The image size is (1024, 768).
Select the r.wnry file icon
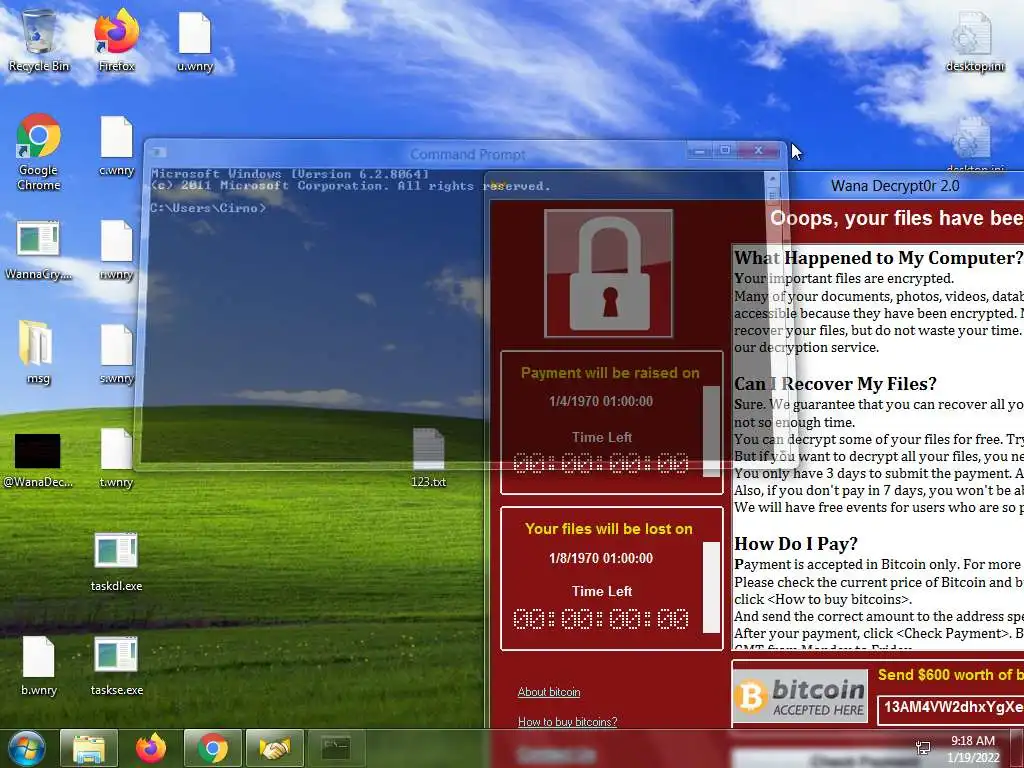pyautogui.click(x=116, y=250)
